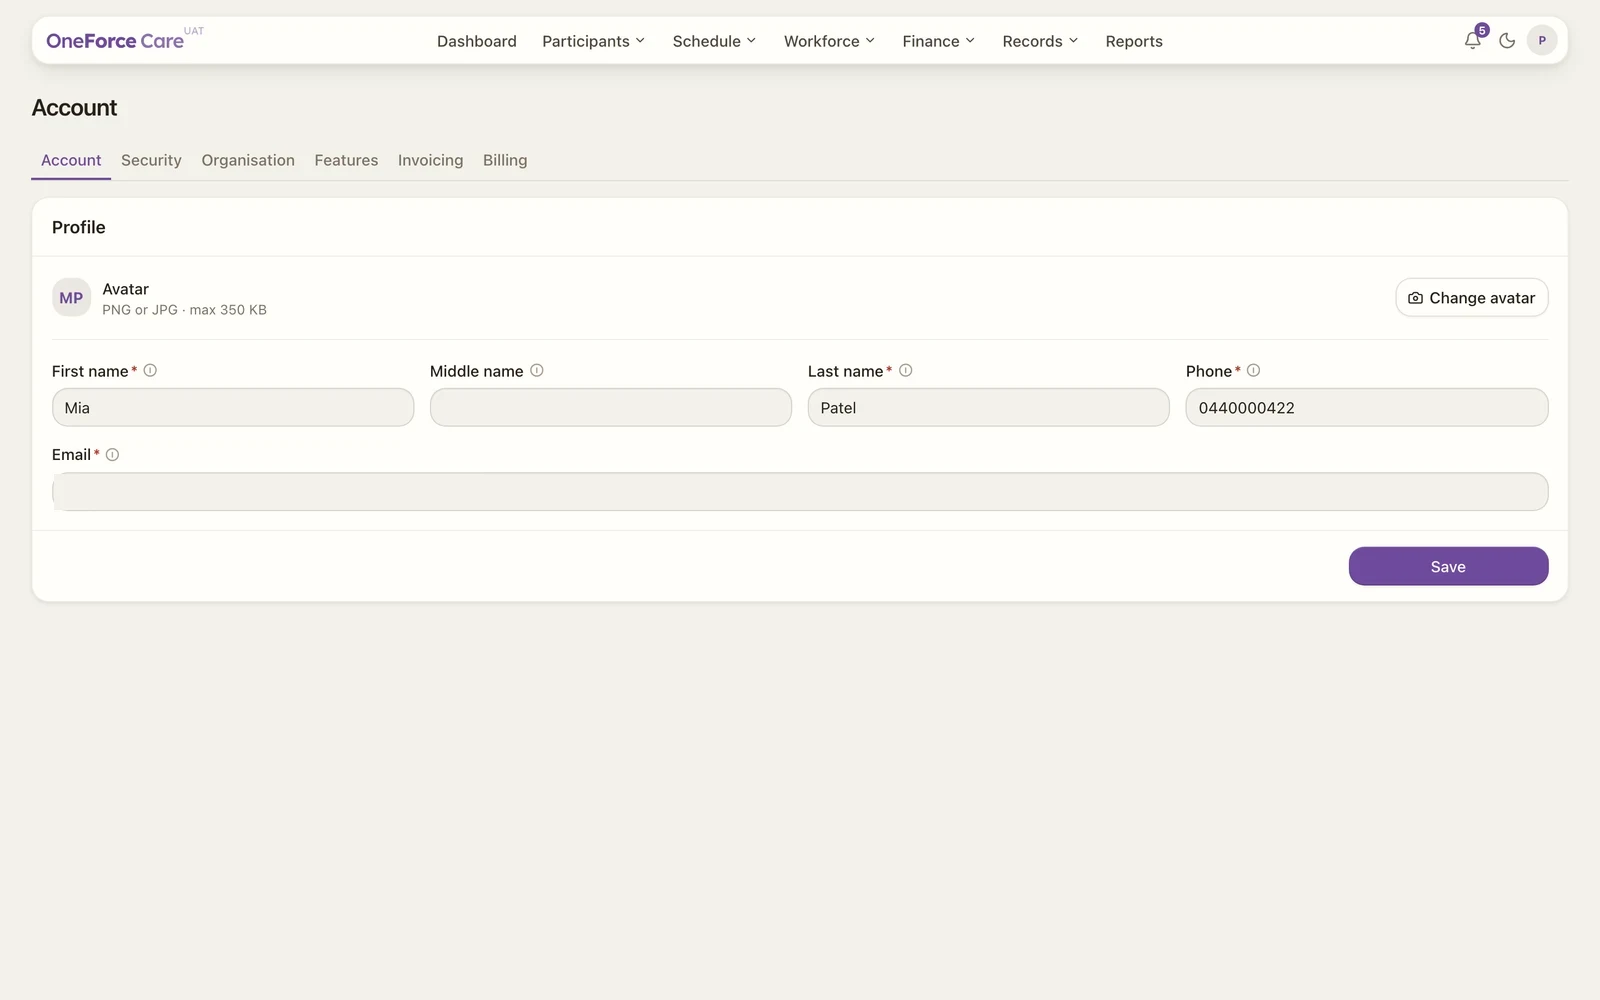The width and height of the screenshot is (1600, 1000).
Task: Expand the Workforce menu
Action: tap(829, 41)
